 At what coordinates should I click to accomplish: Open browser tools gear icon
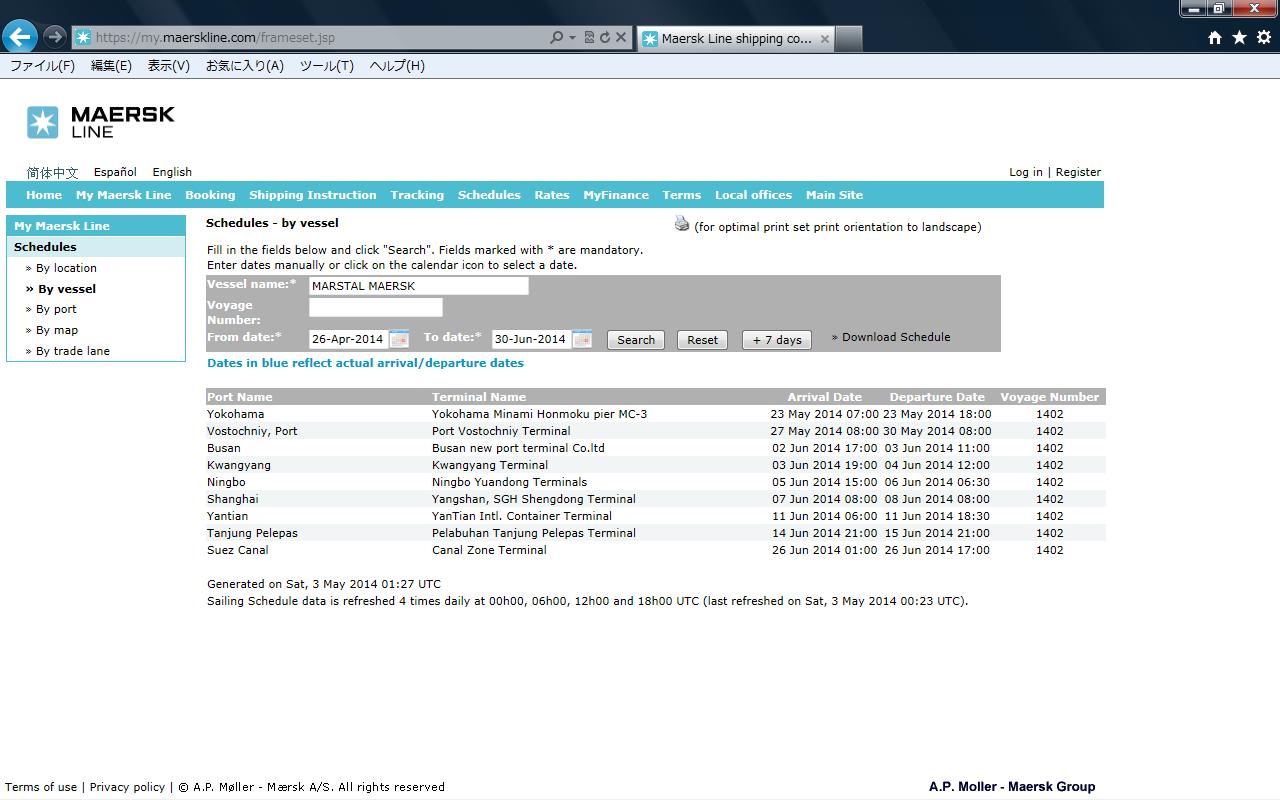tap(1264, 37)
